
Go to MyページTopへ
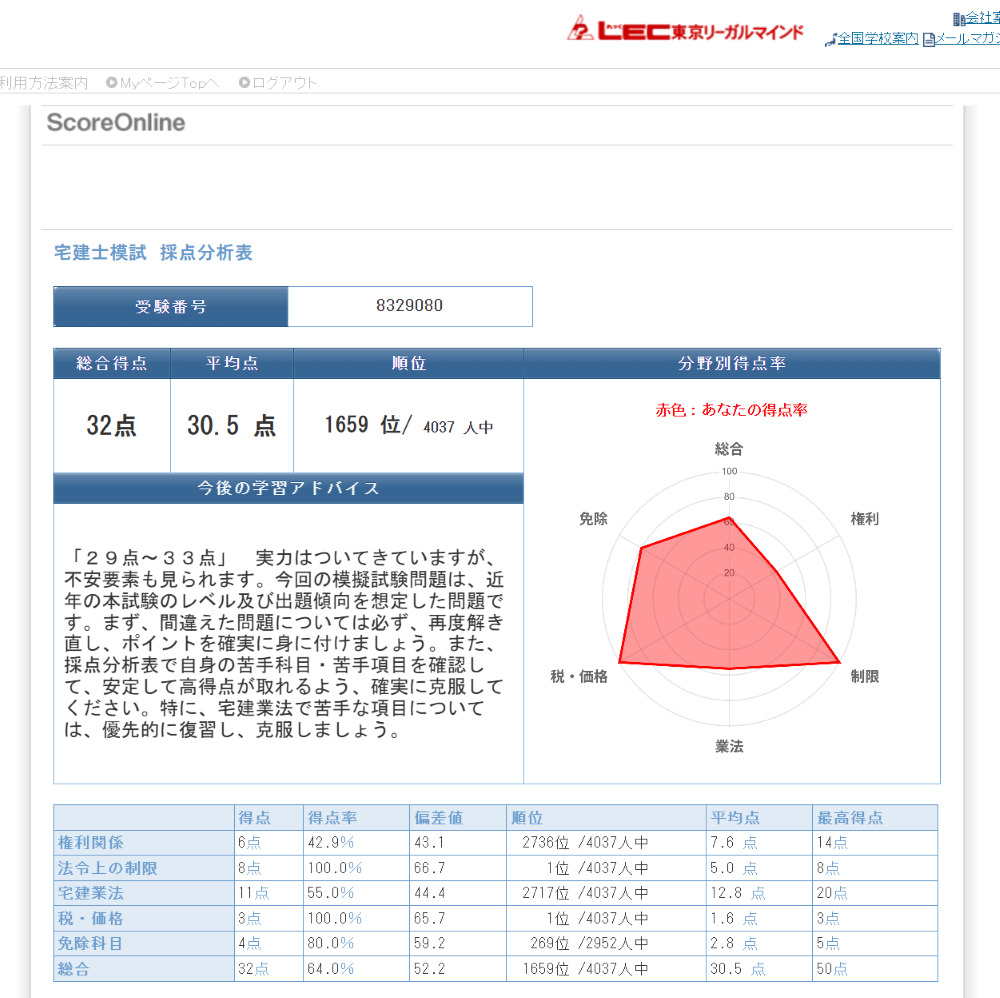click(169, 83)
